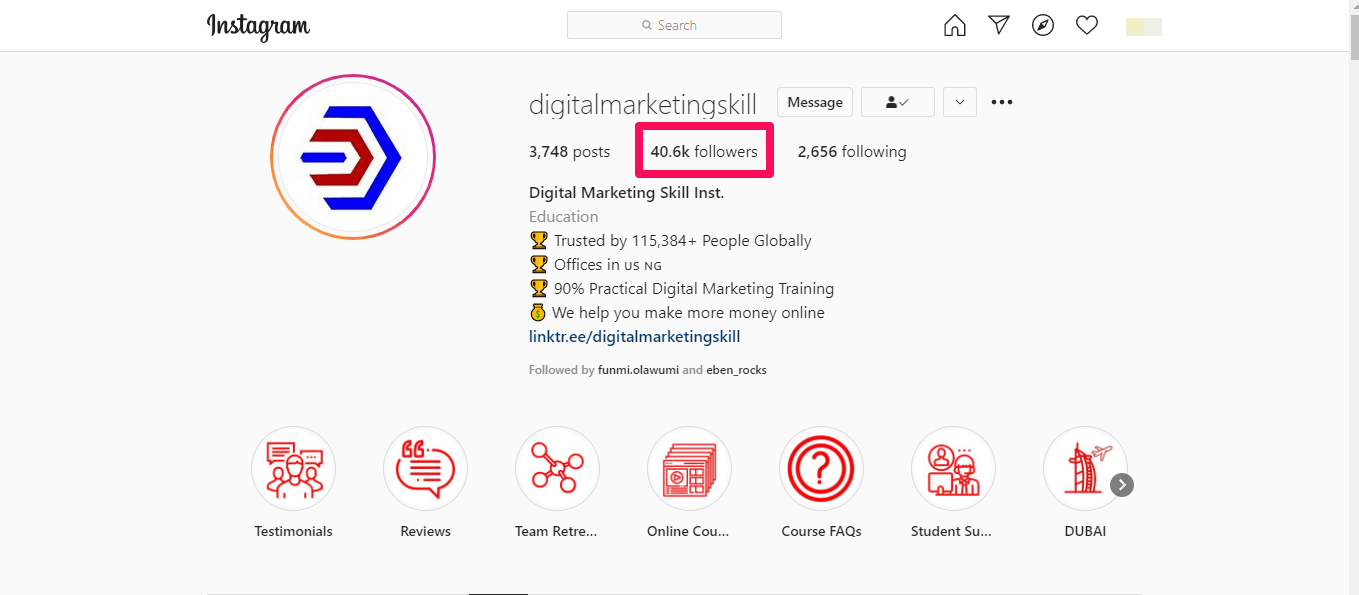Open activity feed heart icon
This screenshot has width=1359, height=595.
click(1087, 26)
